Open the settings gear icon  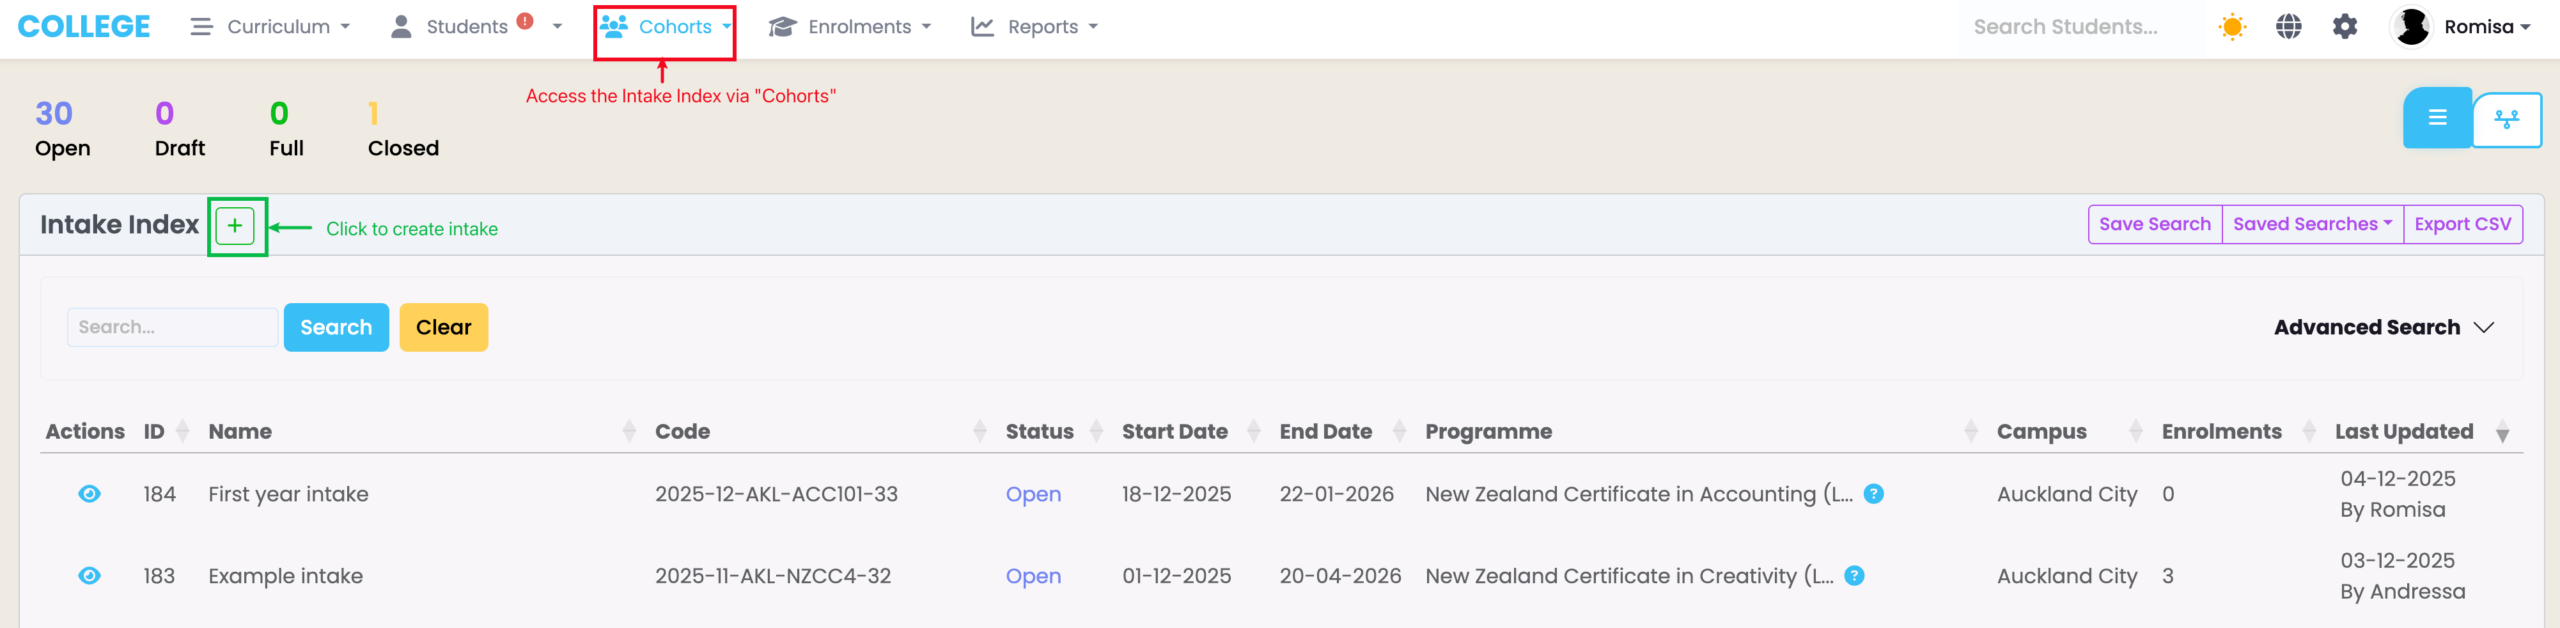[2345, 27]
